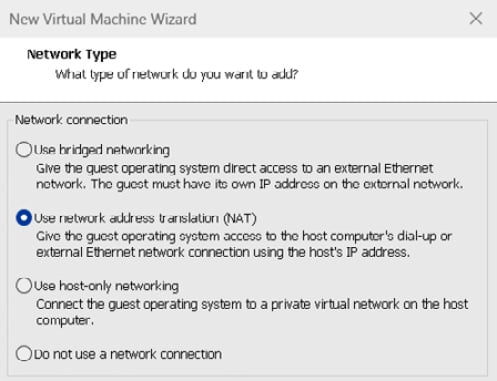497x381 pixels.
Task: Click the host-only description about private virtual network
Action: pyautogui.click(x=252, y=304)
